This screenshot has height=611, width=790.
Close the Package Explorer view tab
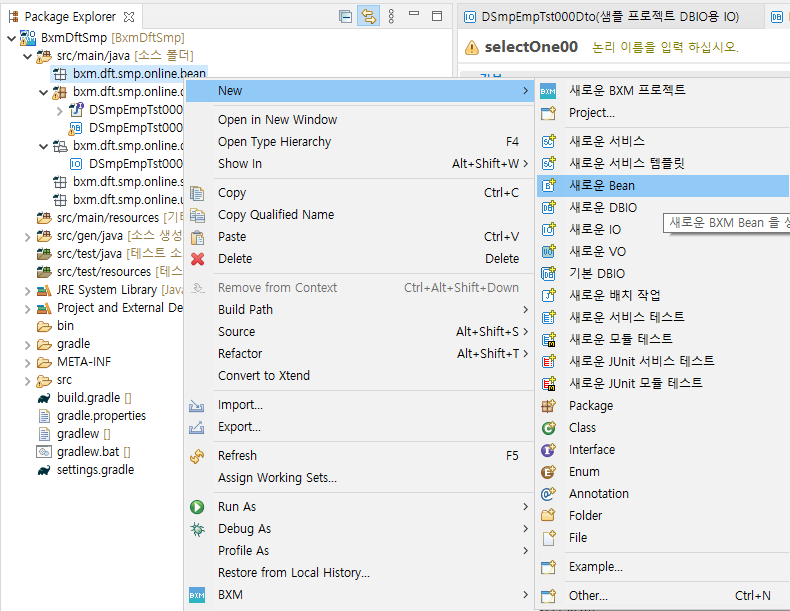click(x=128, y=17)
